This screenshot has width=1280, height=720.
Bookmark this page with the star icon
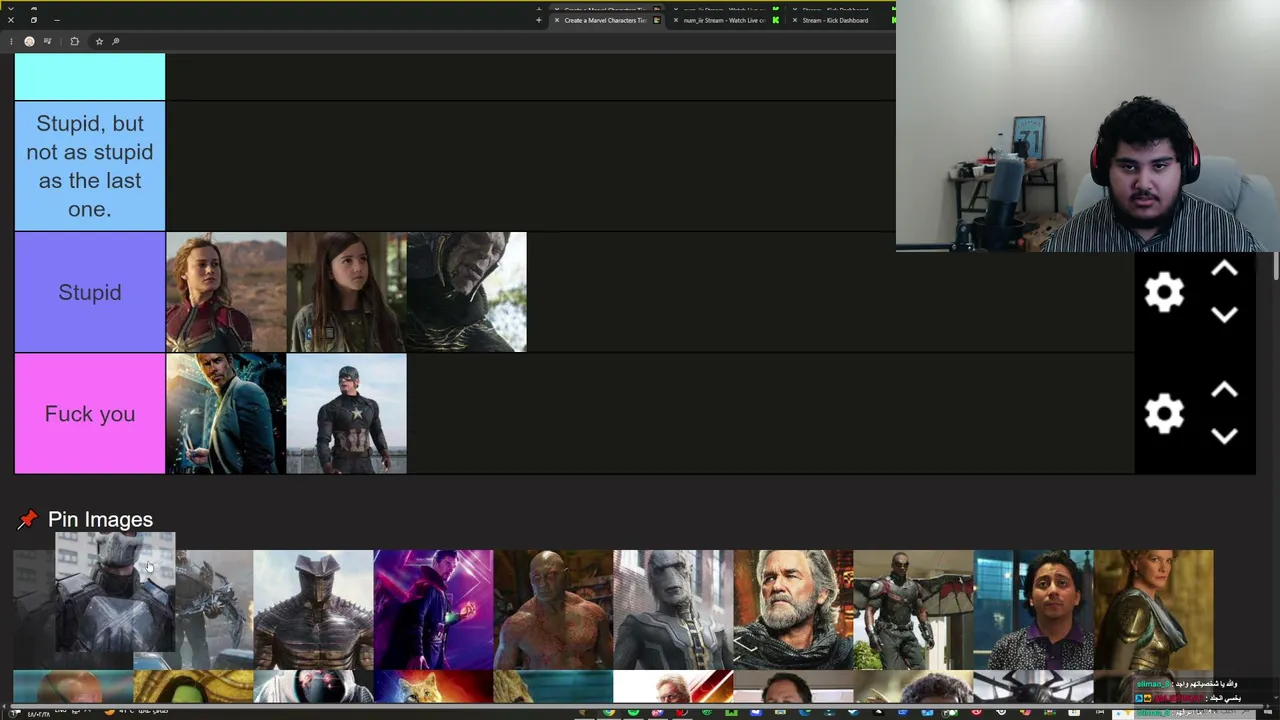[x=99, y=41]
